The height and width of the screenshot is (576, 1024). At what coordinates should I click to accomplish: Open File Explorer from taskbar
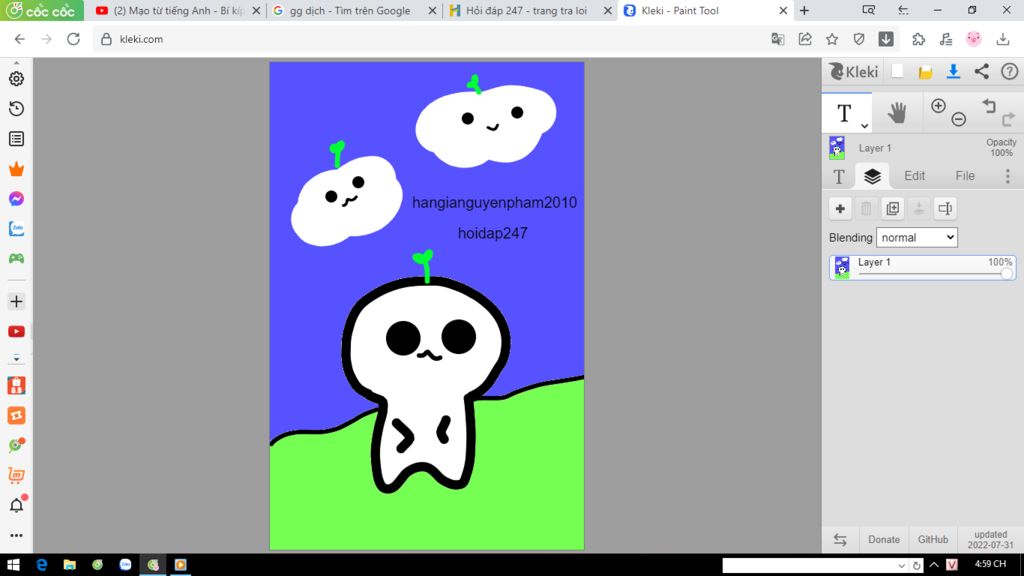(x=69, y=564)
